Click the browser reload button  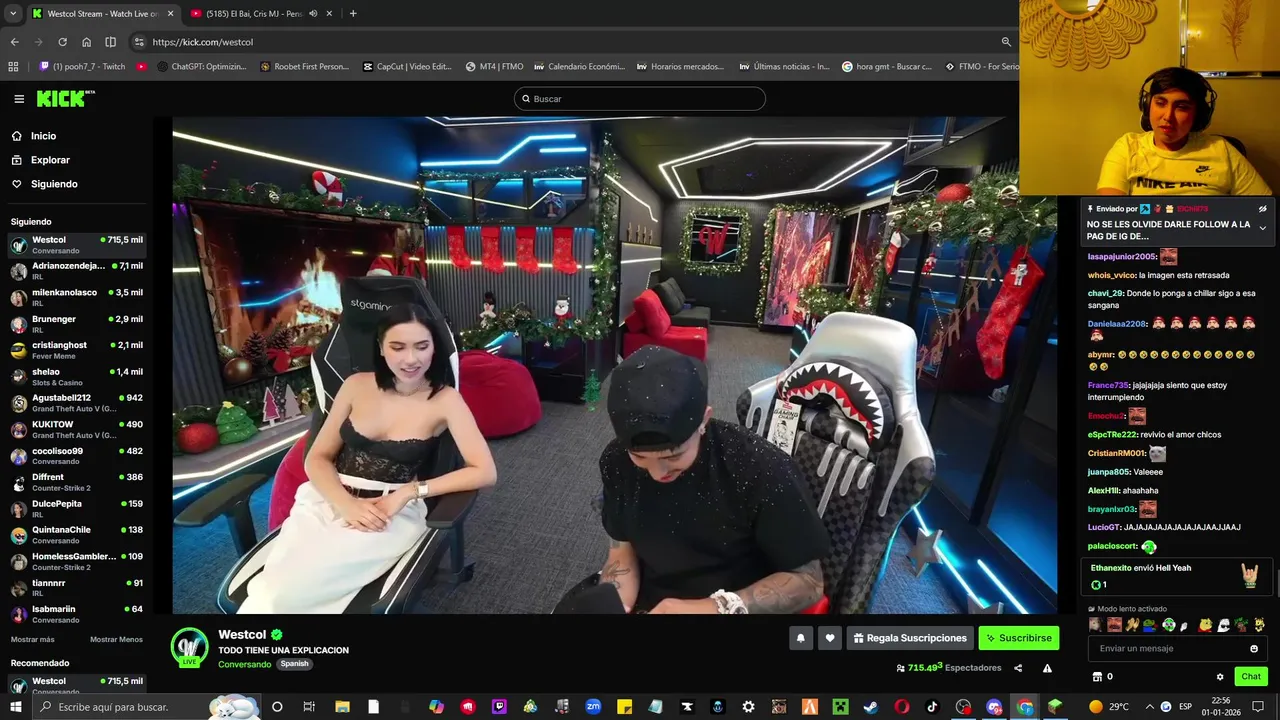coord(62,42)
